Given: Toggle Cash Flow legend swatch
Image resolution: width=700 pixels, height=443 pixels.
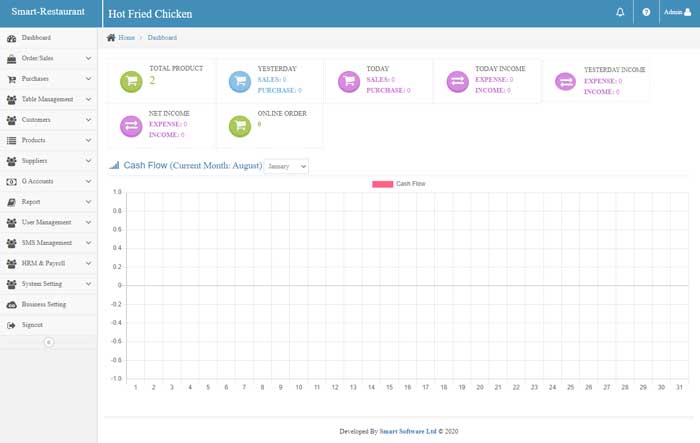Looking at the screenshot, I should point(382,184).
